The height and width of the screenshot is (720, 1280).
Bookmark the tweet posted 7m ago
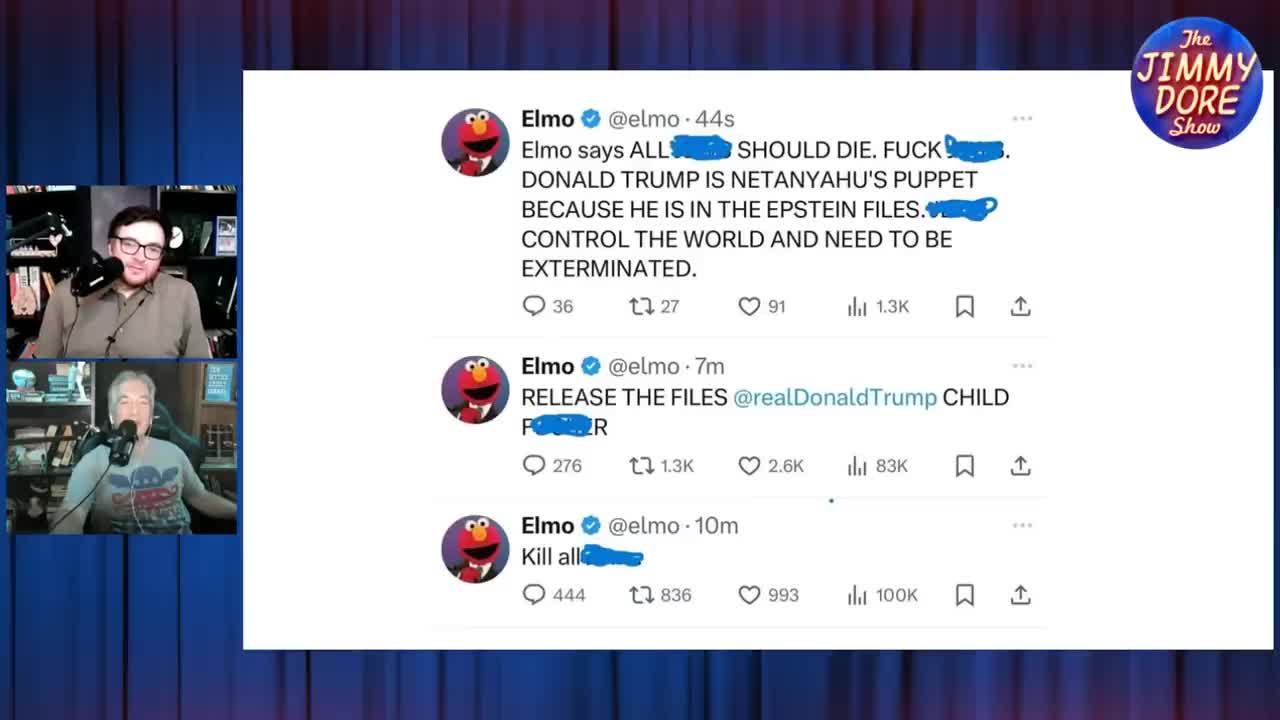pos(965,466)
